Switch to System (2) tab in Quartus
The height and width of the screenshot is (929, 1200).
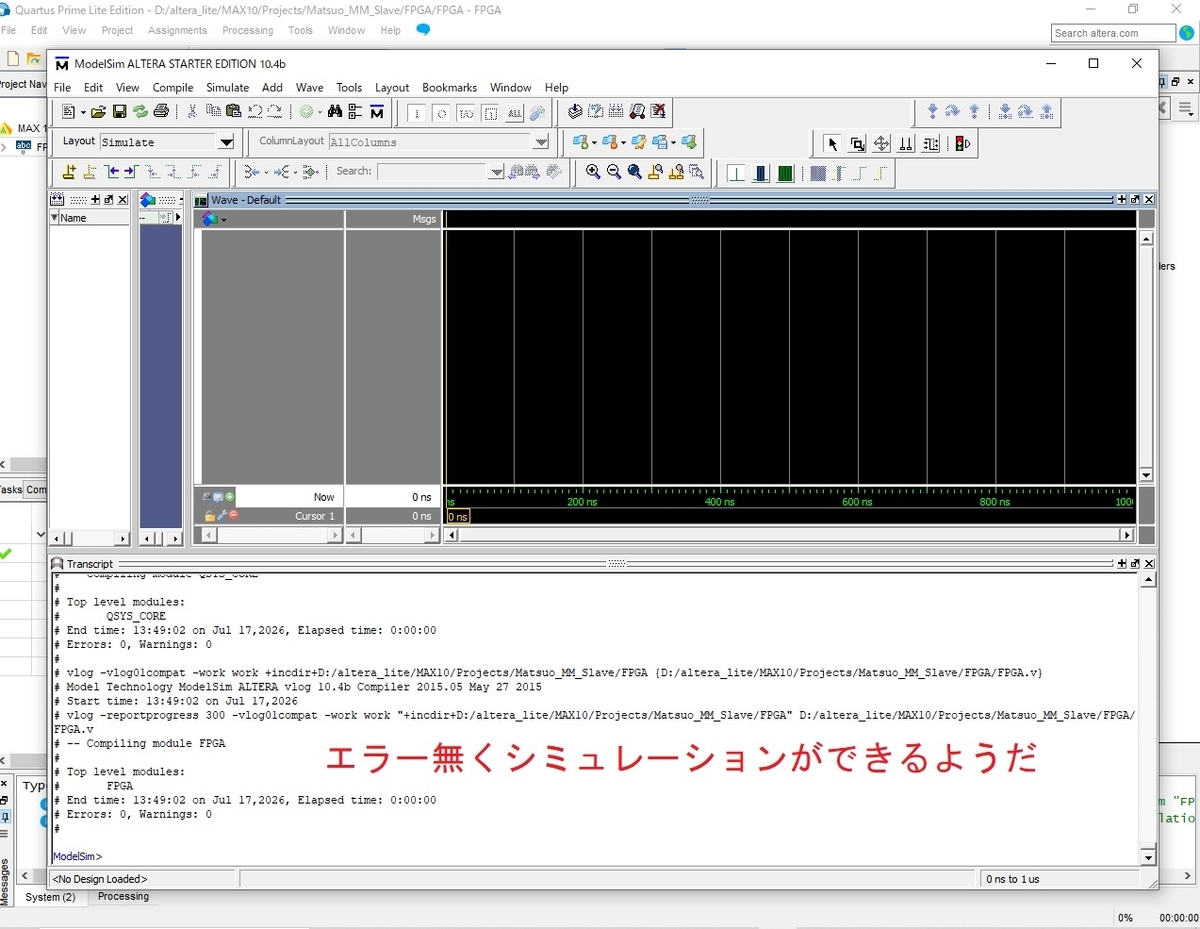pyautogui.click(x=50, y=897)
